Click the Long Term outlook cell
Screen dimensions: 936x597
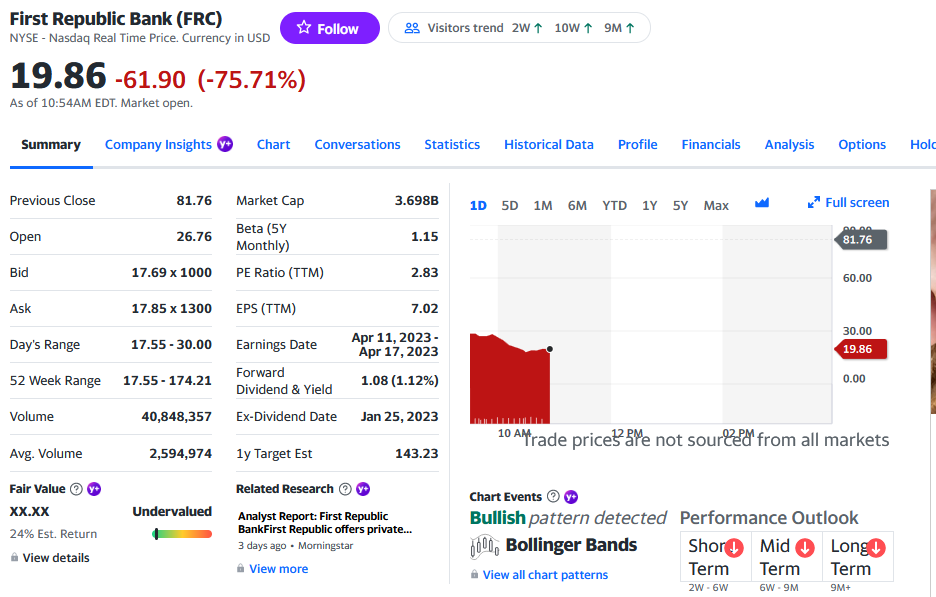(x=858, y=556)
